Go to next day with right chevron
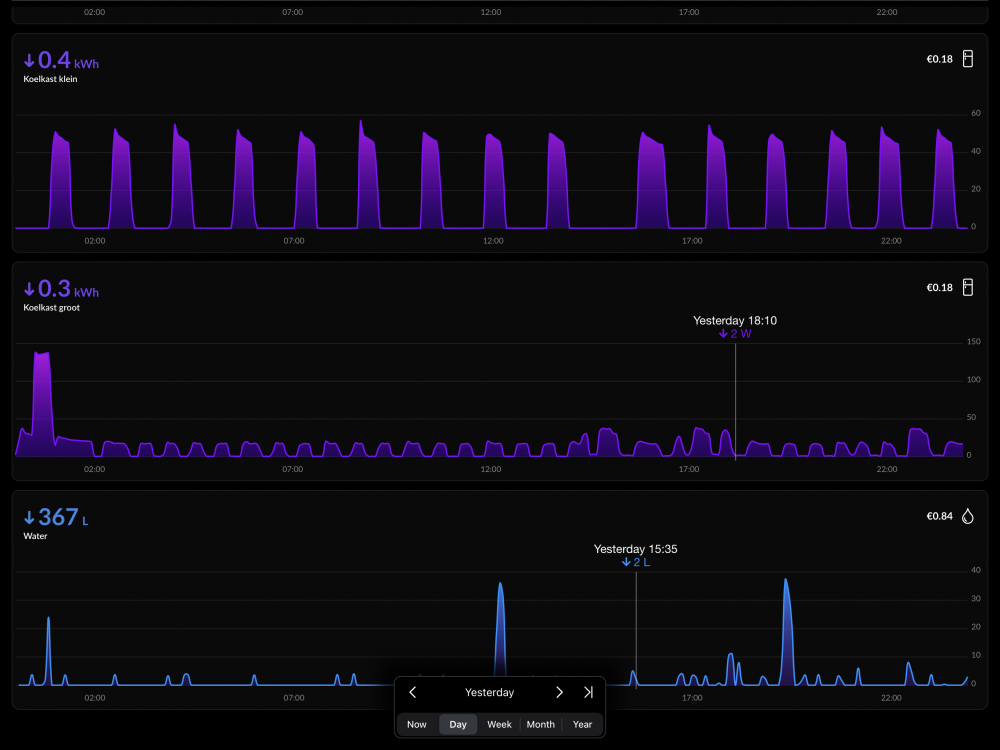The height and width of the screenshot is (750, 1000). pos(559,692)
